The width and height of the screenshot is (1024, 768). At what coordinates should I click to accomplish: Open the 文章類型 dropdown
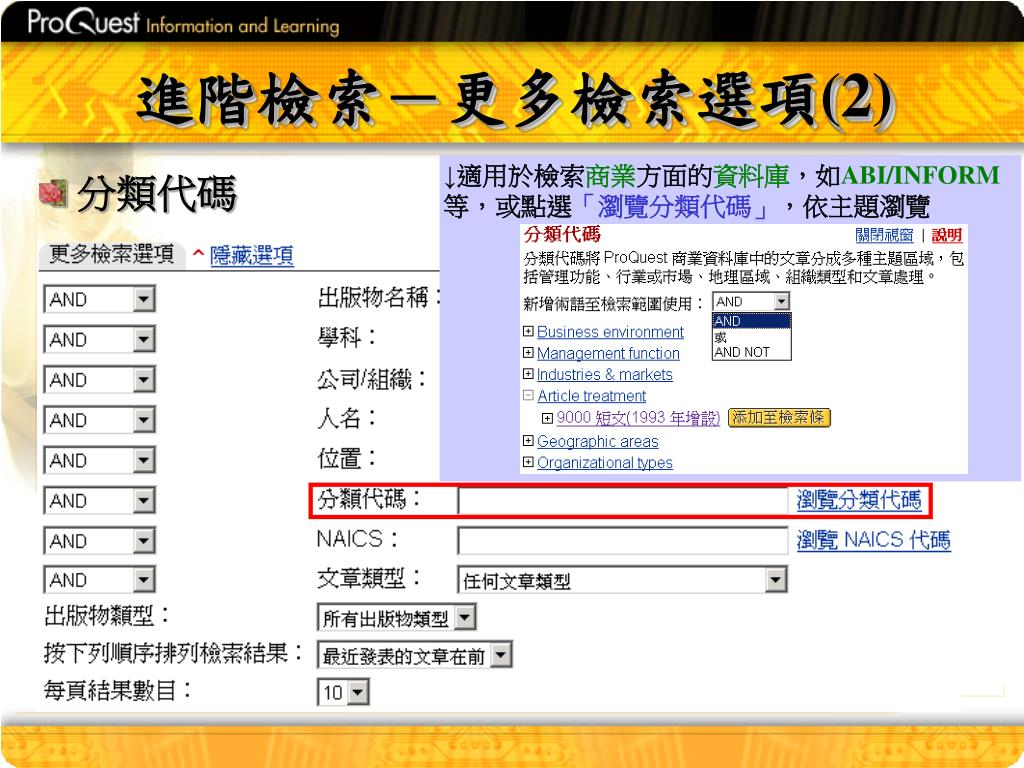point(622,580)
